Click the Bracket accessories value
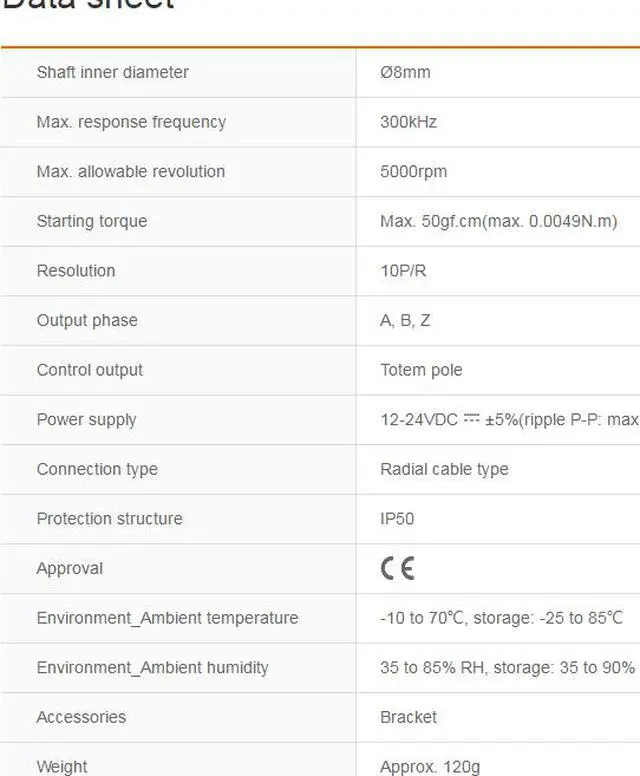The image size is (640, 776). tap(408, 717)
